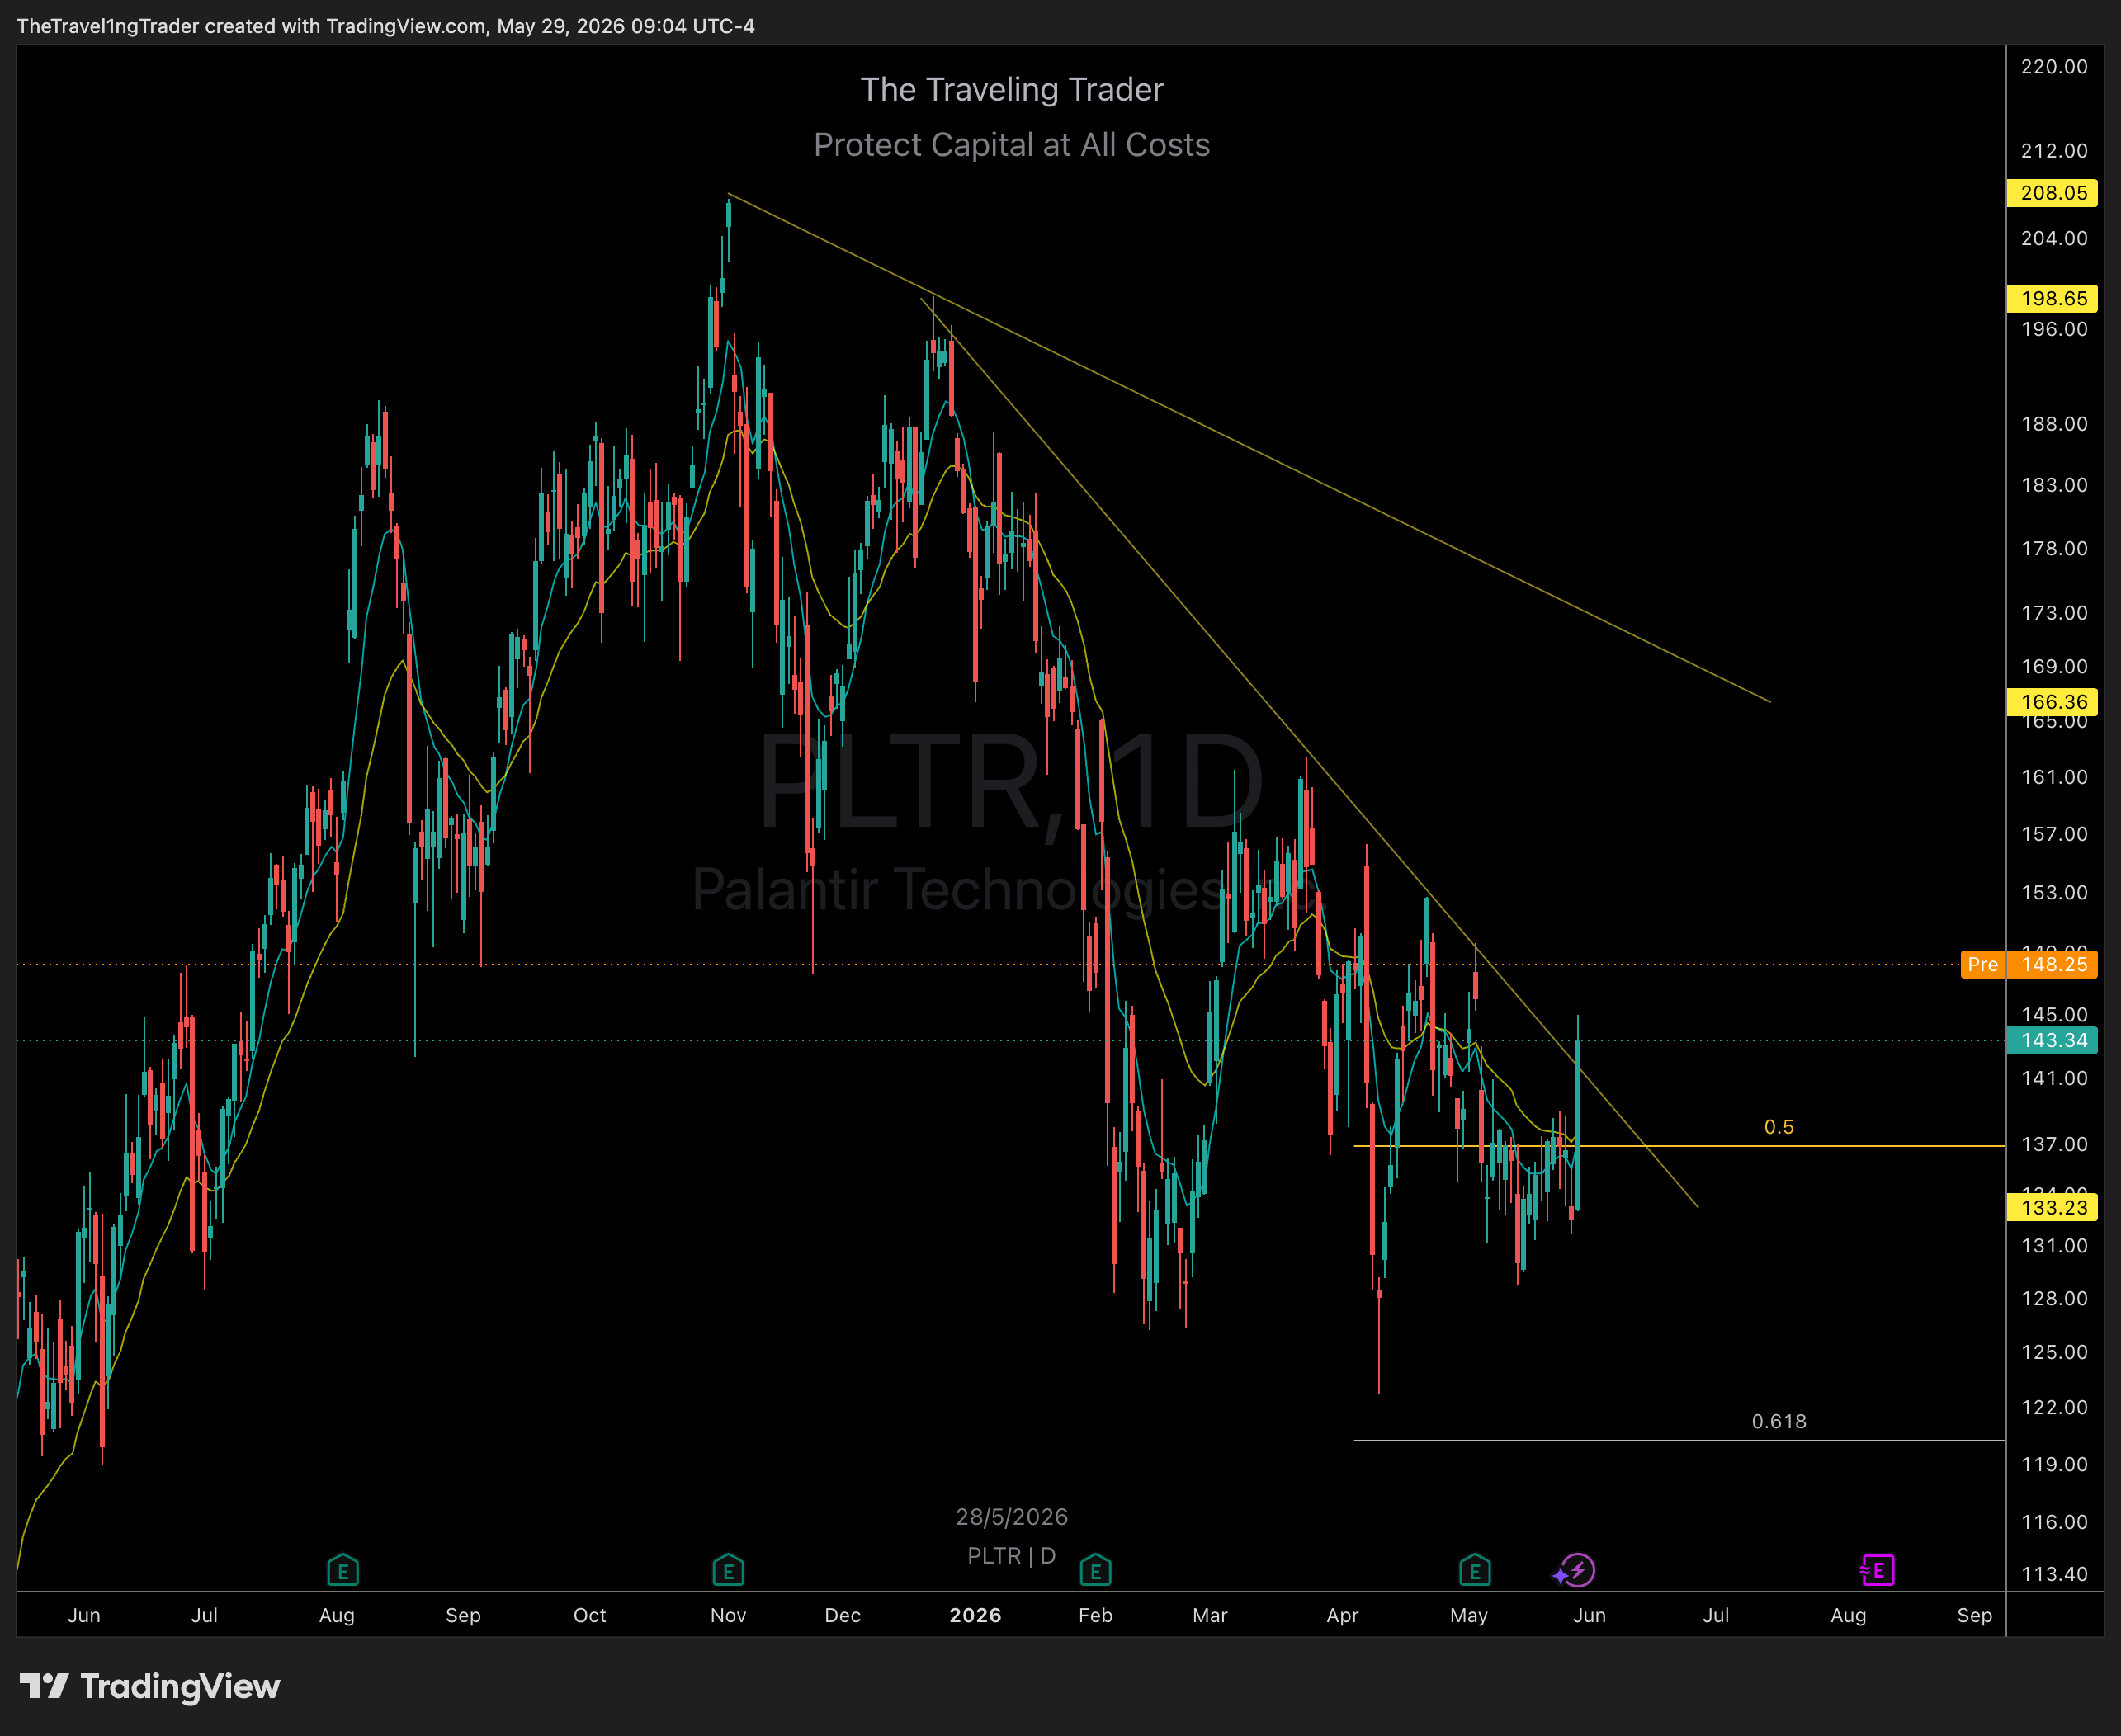Select the Feb label on time axis
Image resolution: width=2121 pixels, height=1736 pixels.
[1095, 1615]
